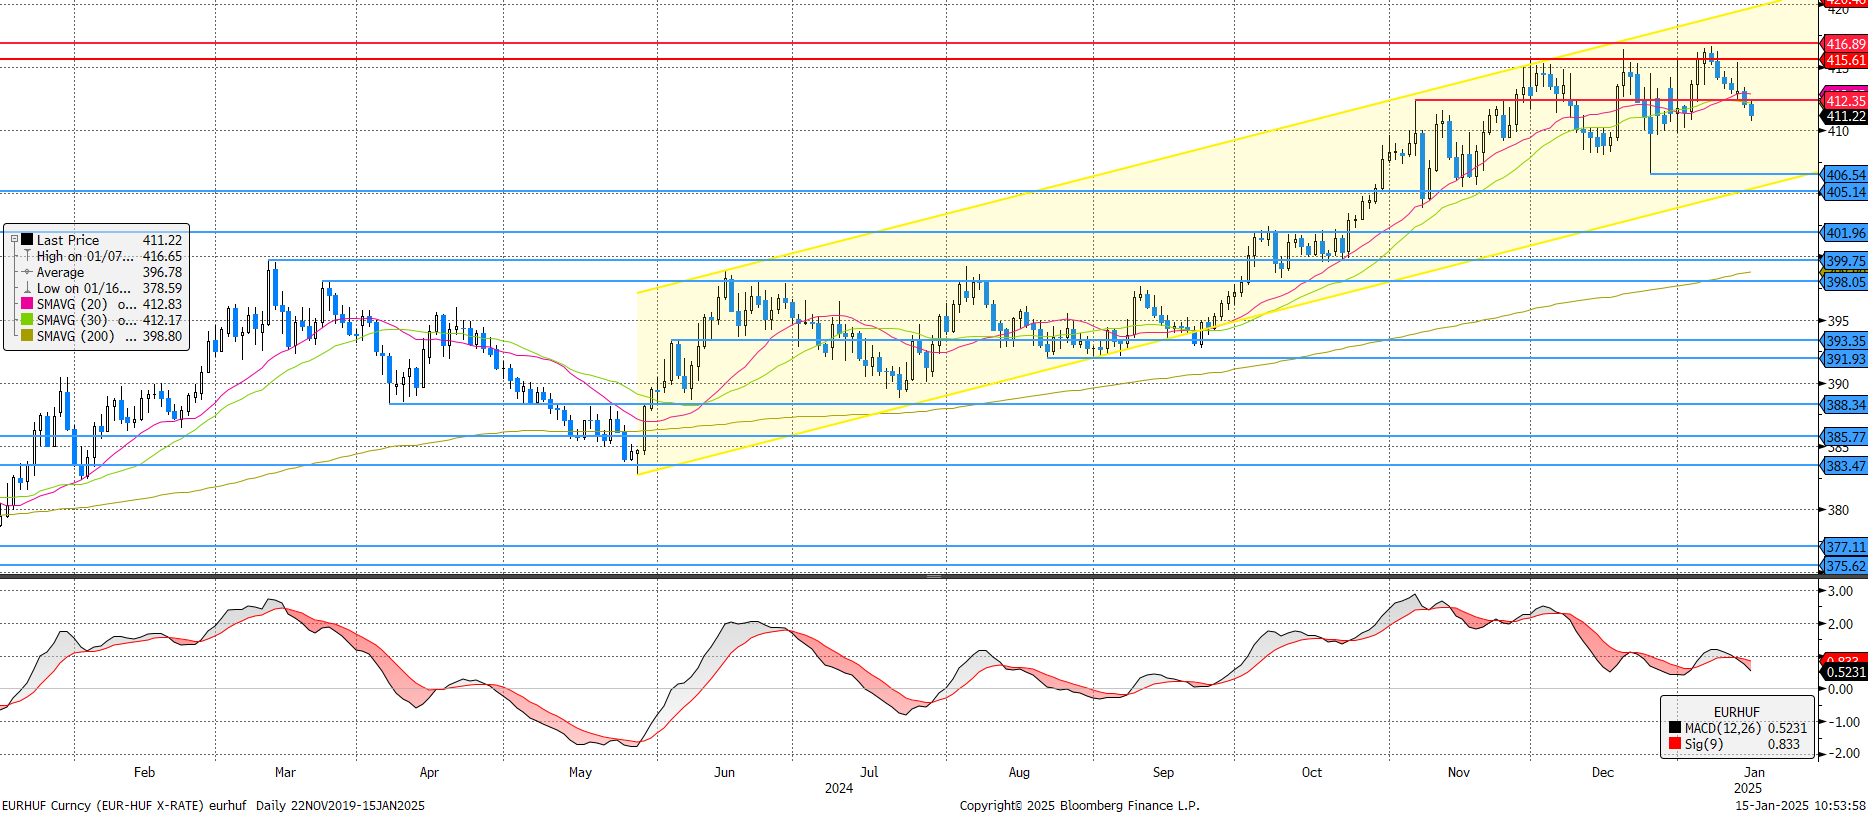Click the pink SMAVG (20) swatch

(x=27, y=304)
